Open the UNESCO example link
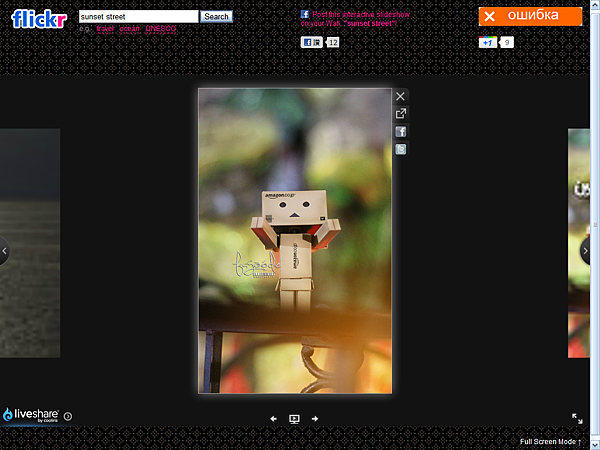 [161, 29]
